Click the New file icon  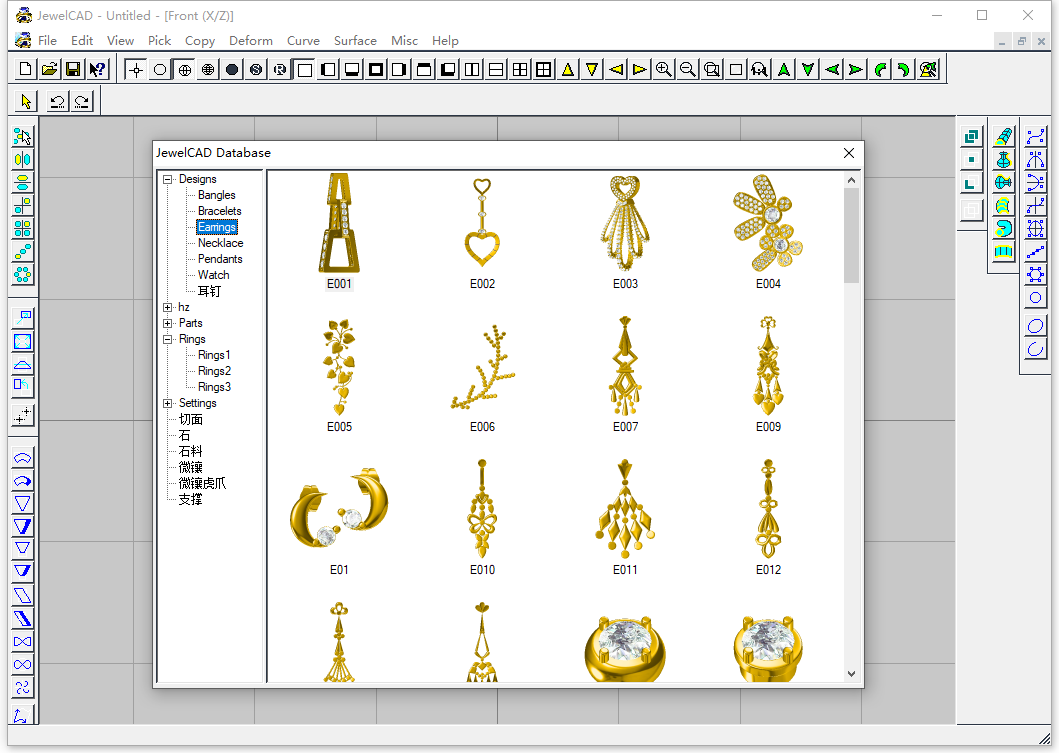(x=25, y=69)
